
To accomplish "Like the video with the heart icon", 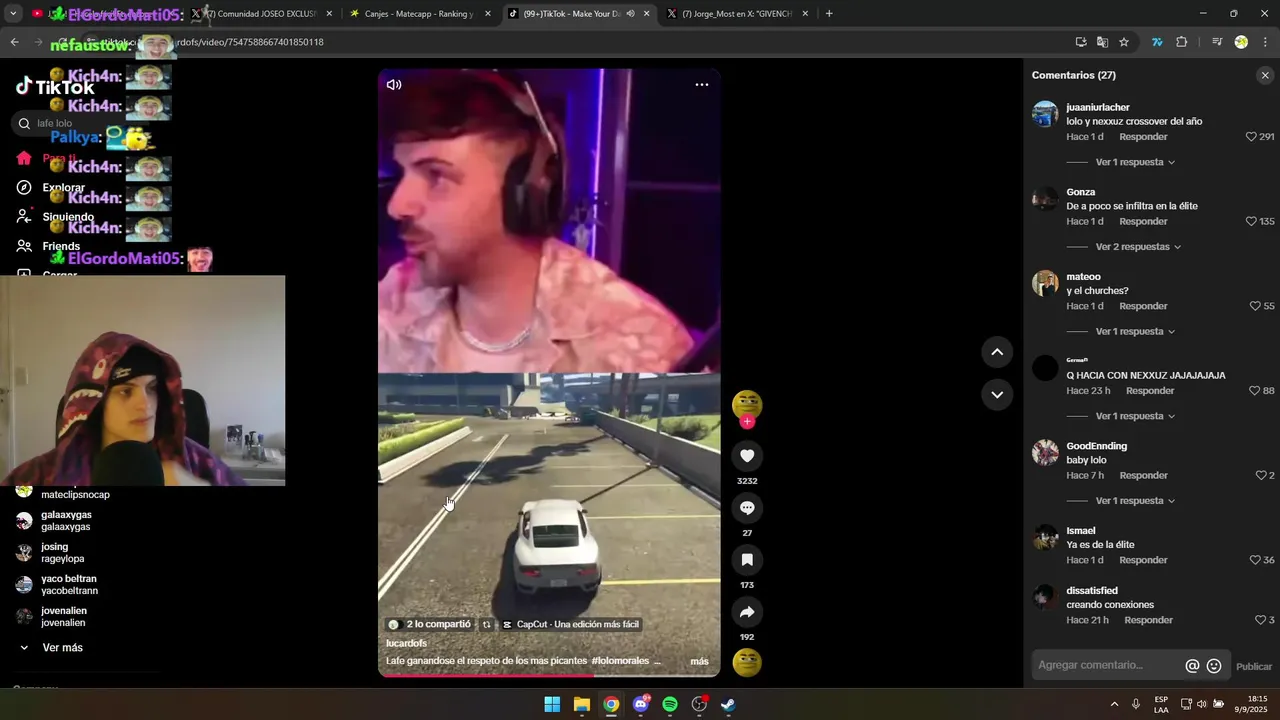I will [747, 456].
